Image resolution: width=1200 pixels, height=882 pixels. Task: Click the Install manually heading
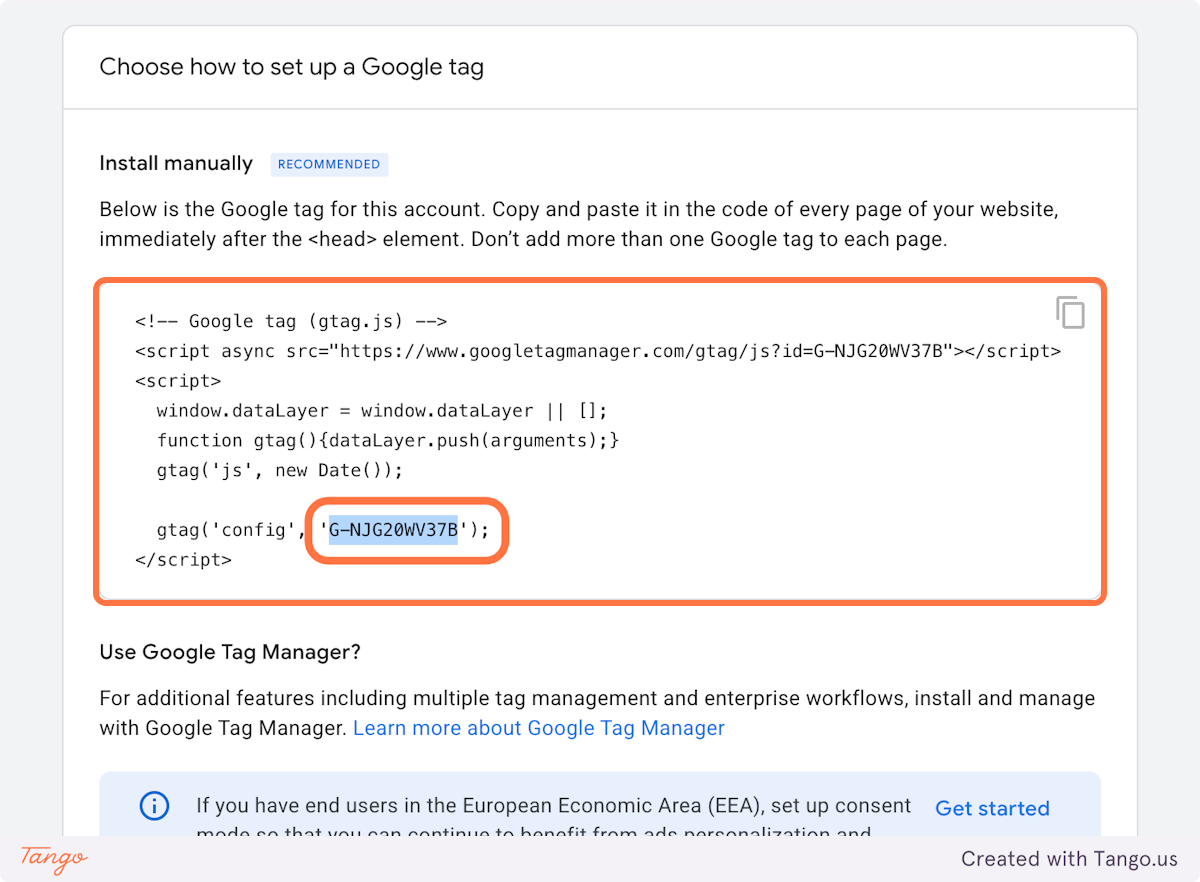click(176, 163)
